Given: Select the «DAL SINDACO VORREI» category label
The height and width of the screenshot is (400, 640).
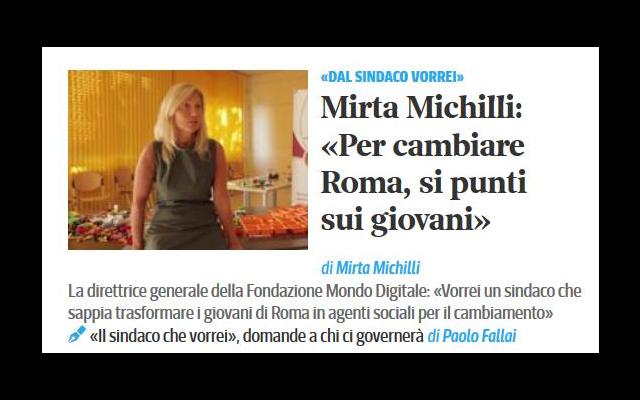Looking at the screenshot, I should 392,77.
